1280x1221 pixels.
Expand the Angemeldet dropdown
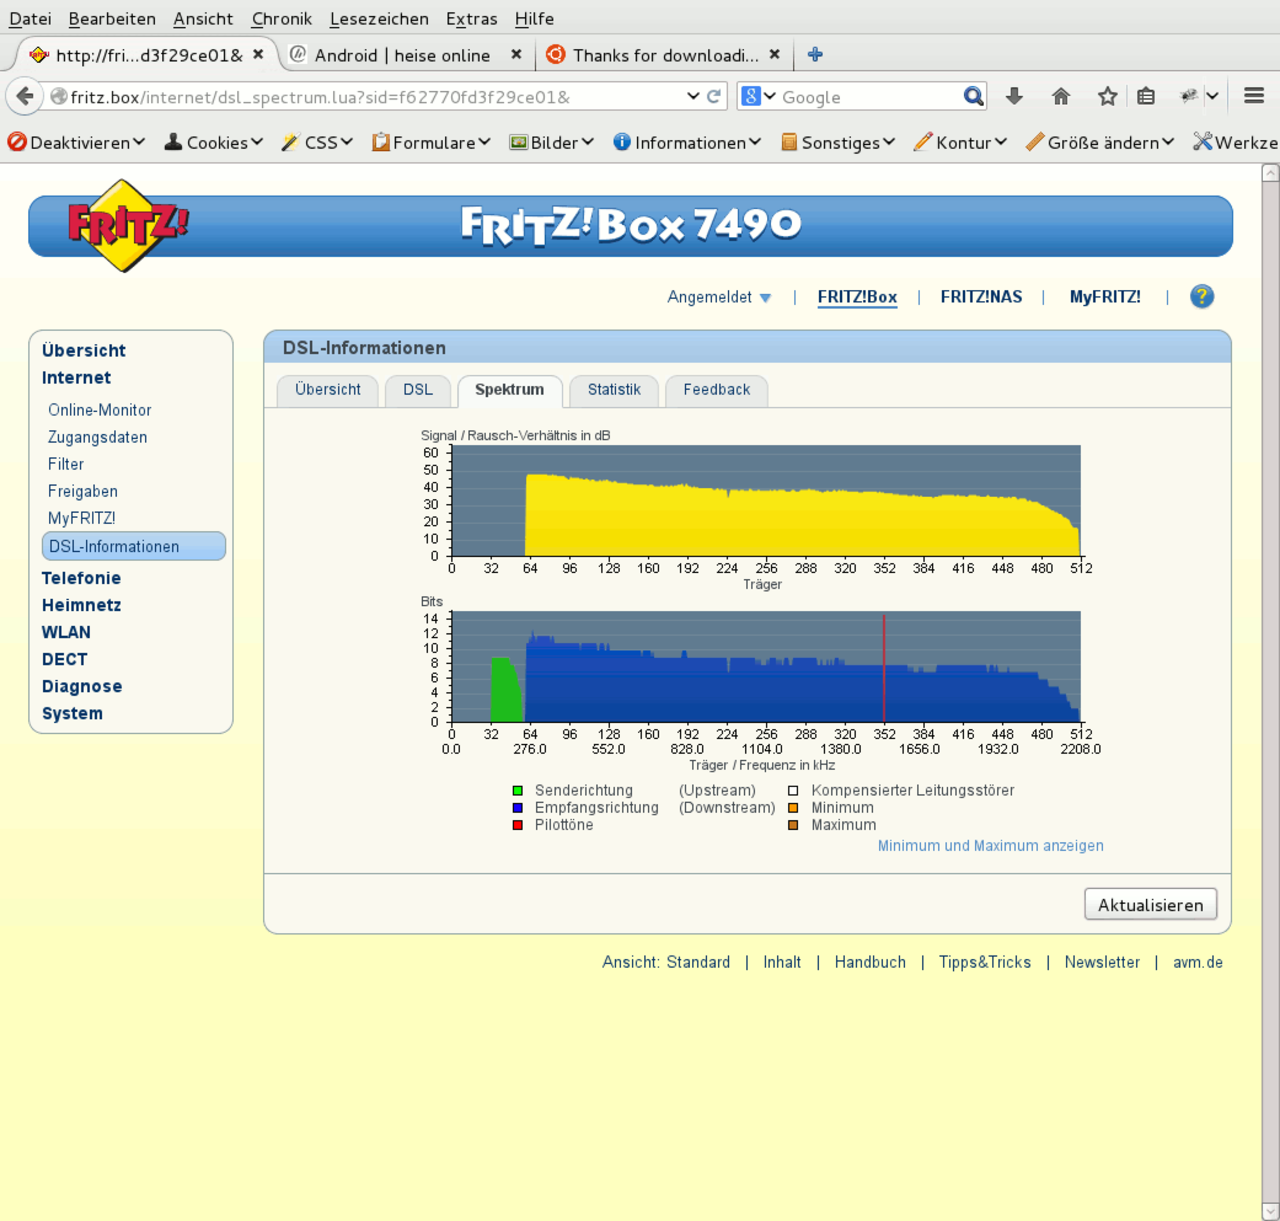719,297
